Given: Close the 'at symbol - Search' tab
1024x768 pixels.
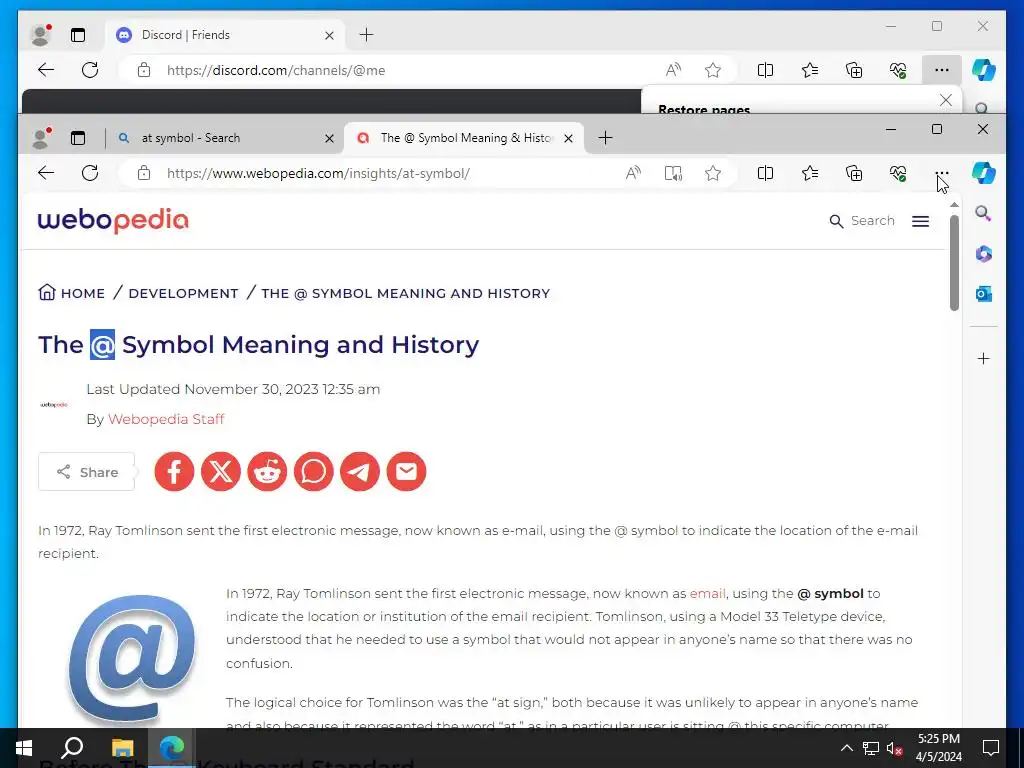Looking at the screenshot, I should 329,138.
